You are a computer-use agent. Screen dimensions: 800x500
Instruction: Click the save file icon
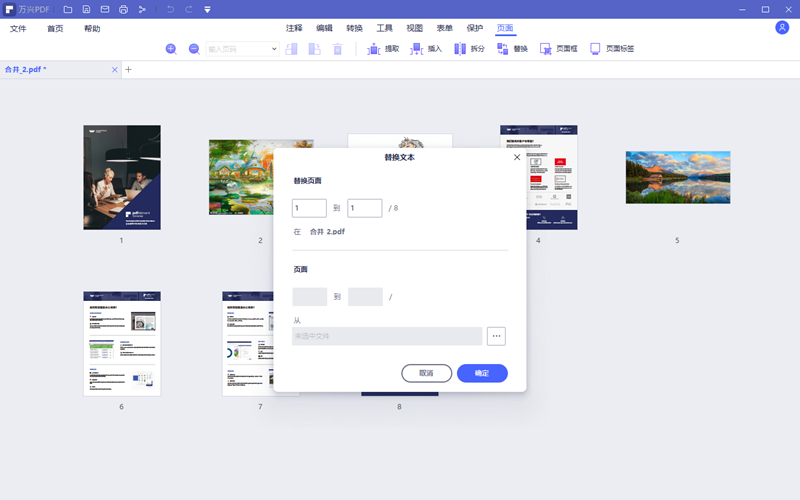pyautogui.click(x=87, y=9)
